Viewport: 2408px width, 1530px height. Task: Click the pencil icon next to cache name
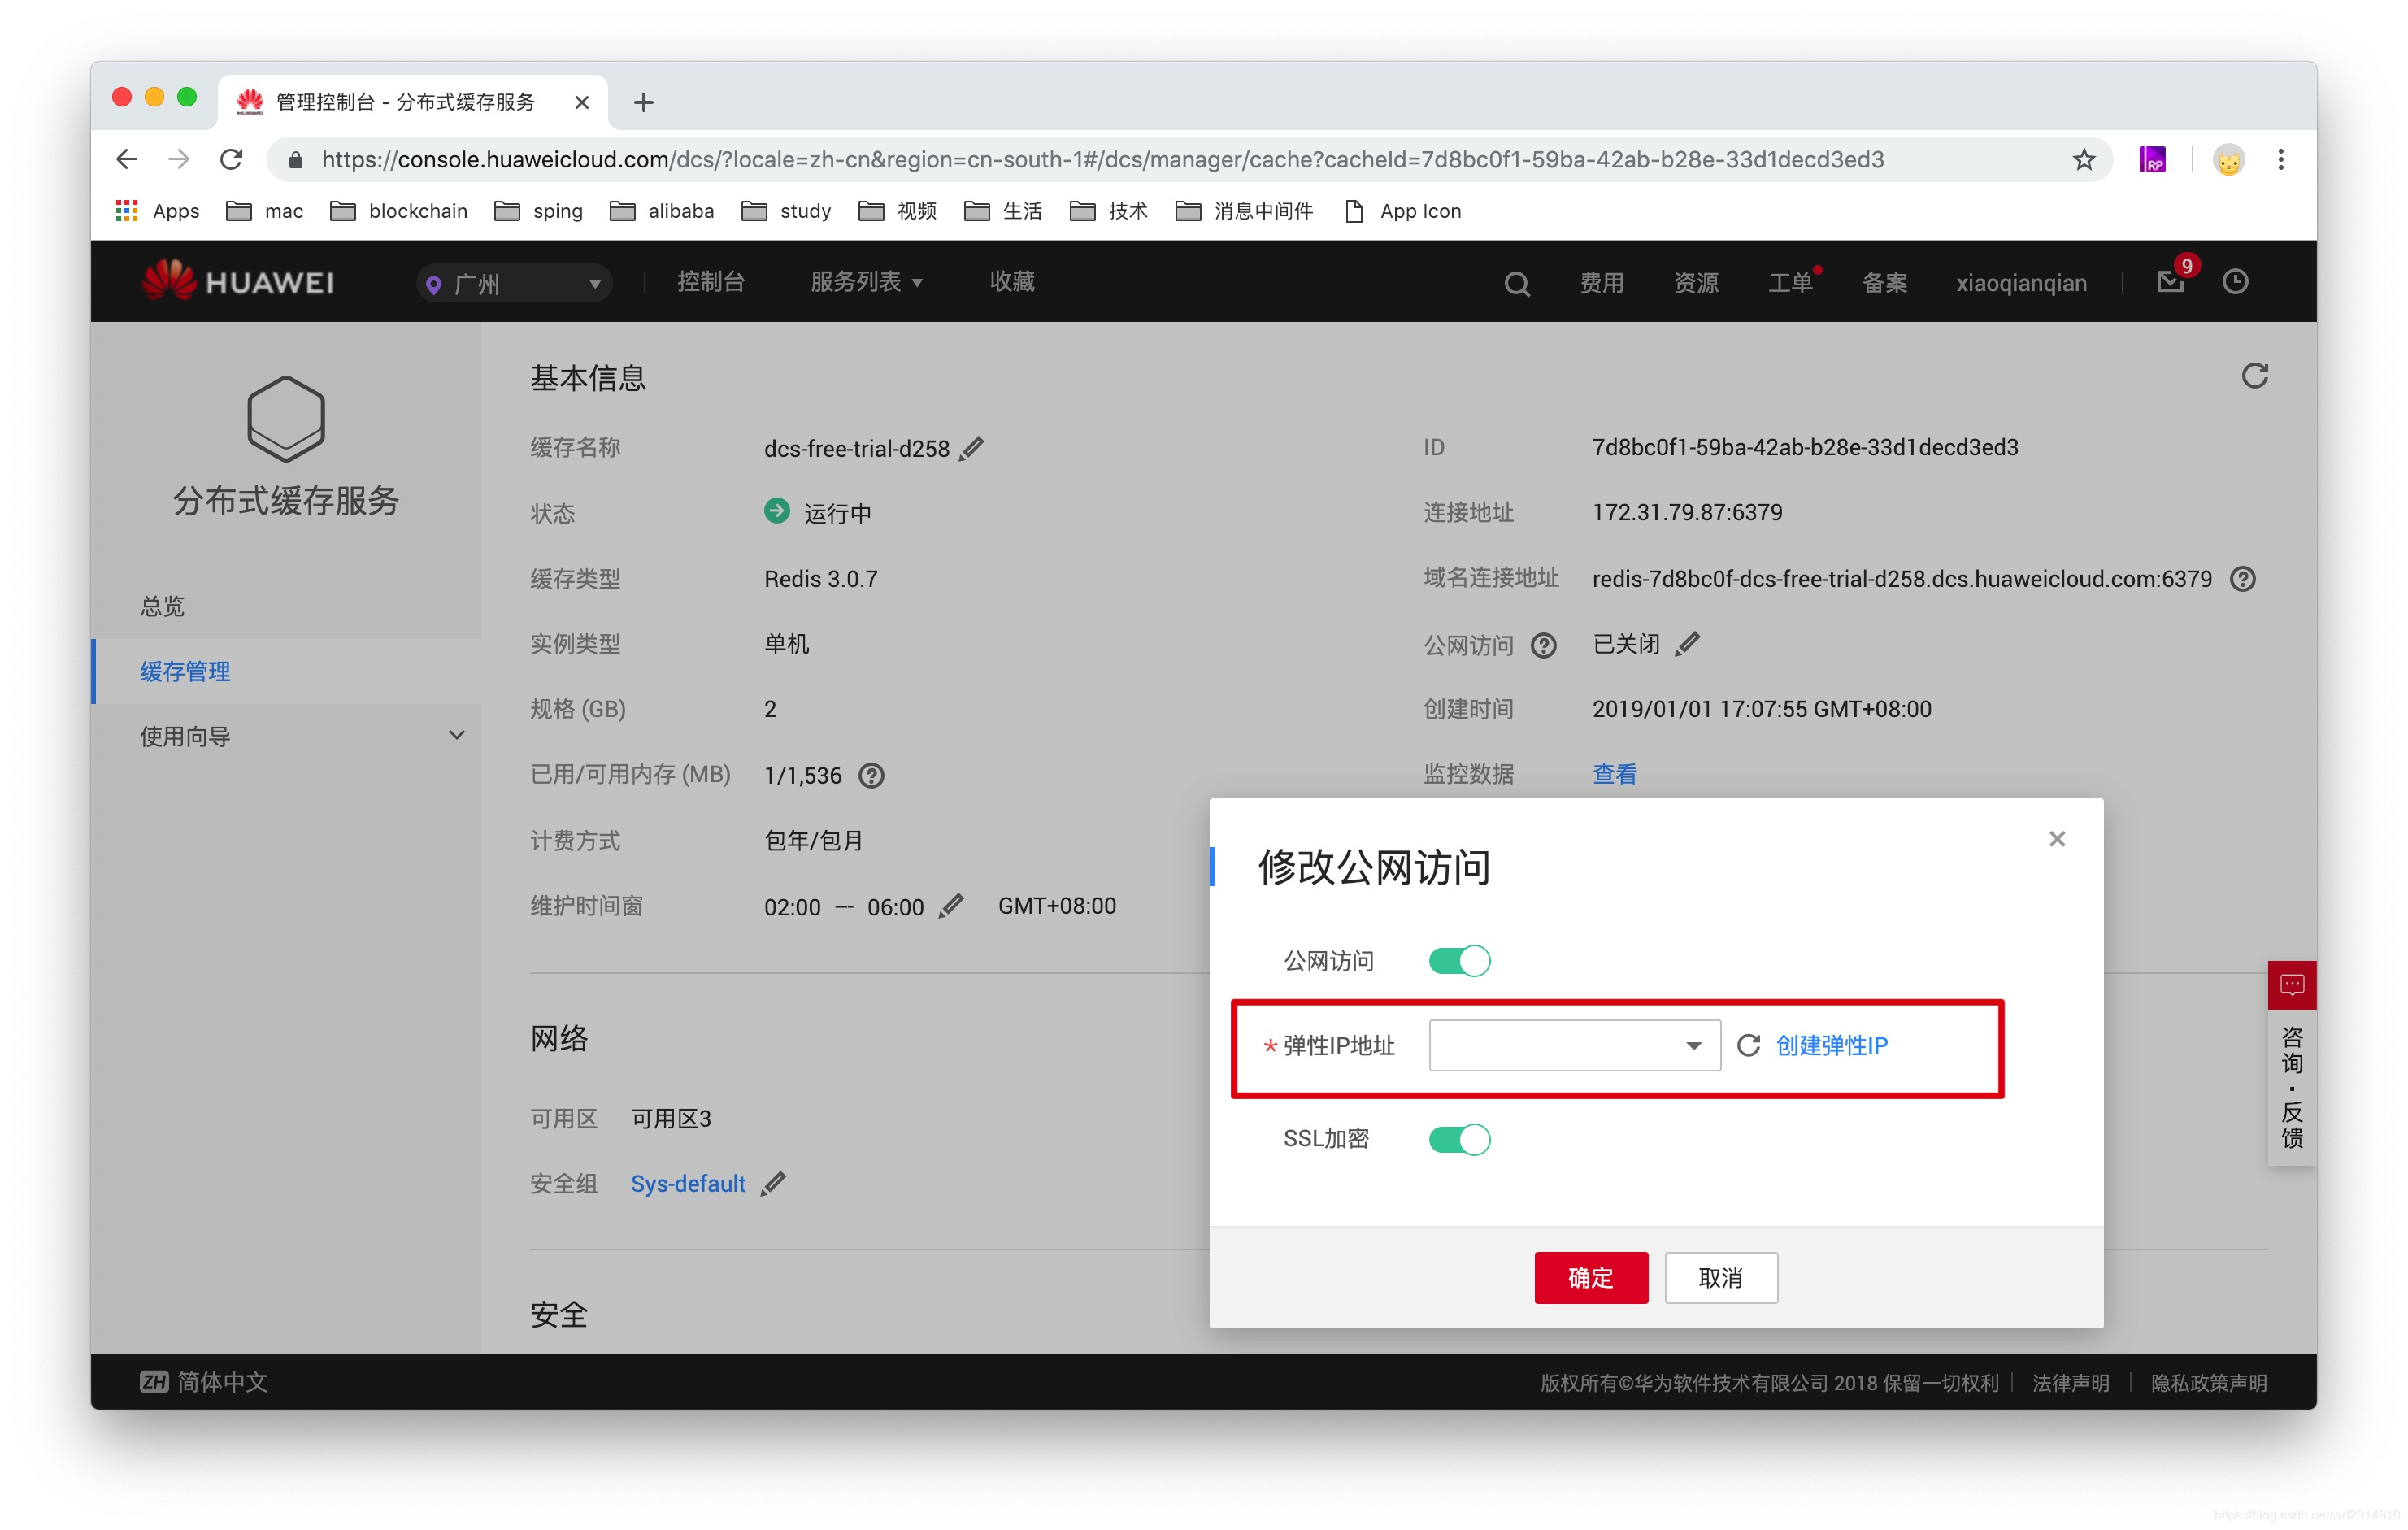[x=971, y=448]
